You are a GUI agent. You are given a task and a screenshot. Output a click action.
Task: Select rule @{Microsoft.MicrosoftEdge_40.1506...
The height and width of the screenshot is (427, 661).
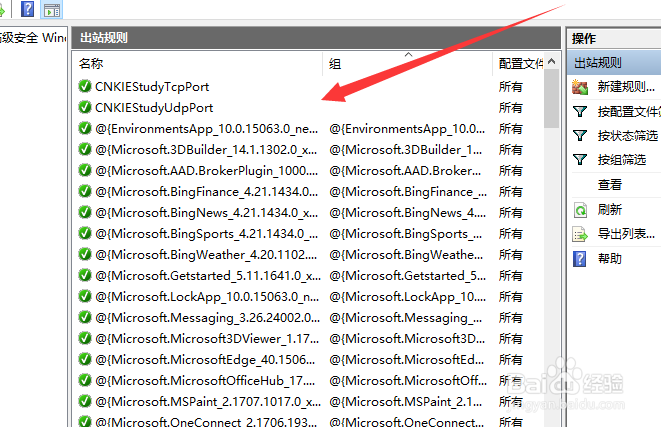[x=205, y=360]
